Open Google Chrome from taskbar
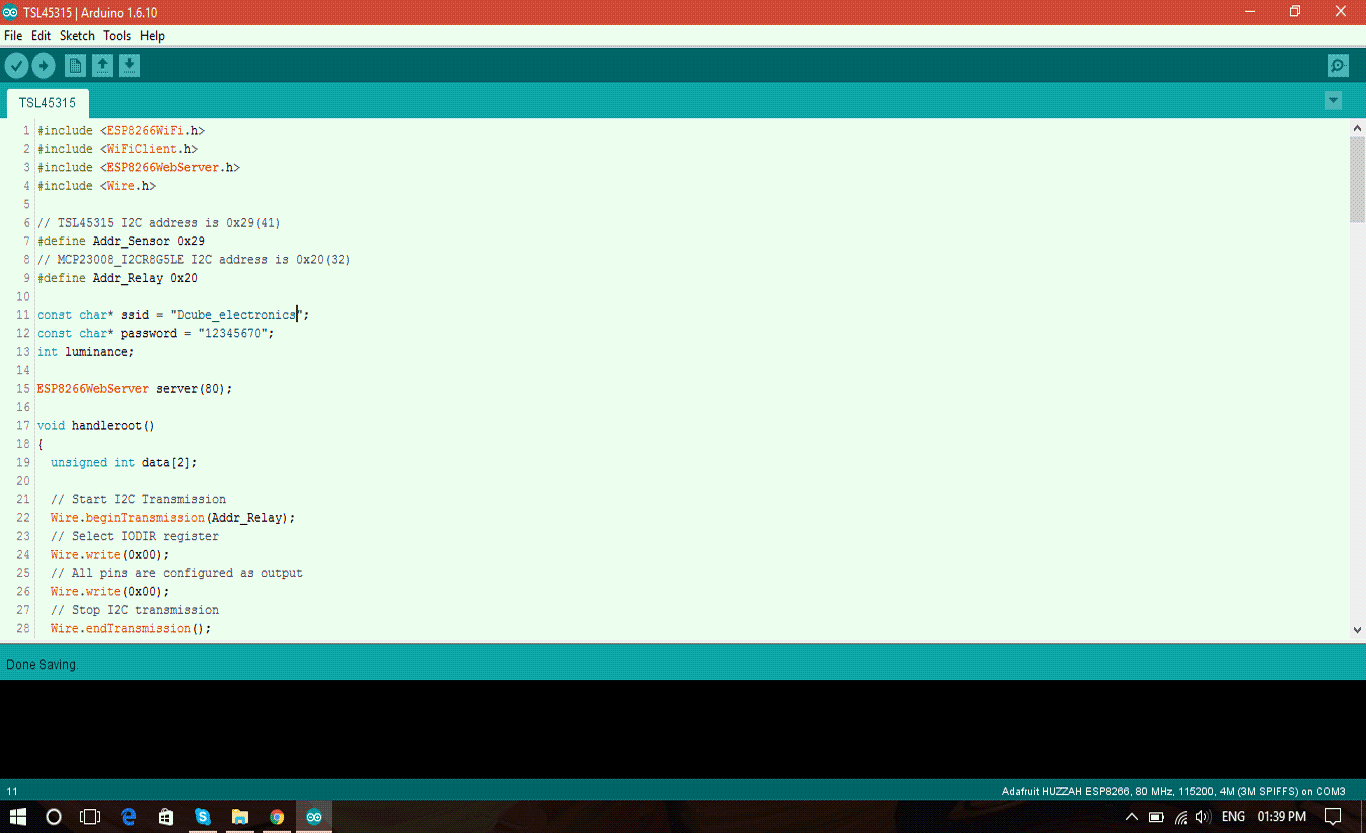The width and height of the screenshot is (1366, 833). coord(277,817)
